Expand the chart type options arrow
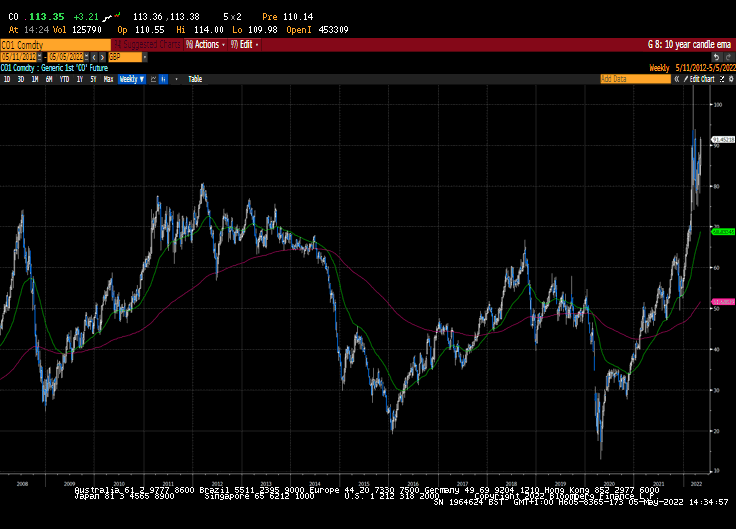 click(176, 79)
